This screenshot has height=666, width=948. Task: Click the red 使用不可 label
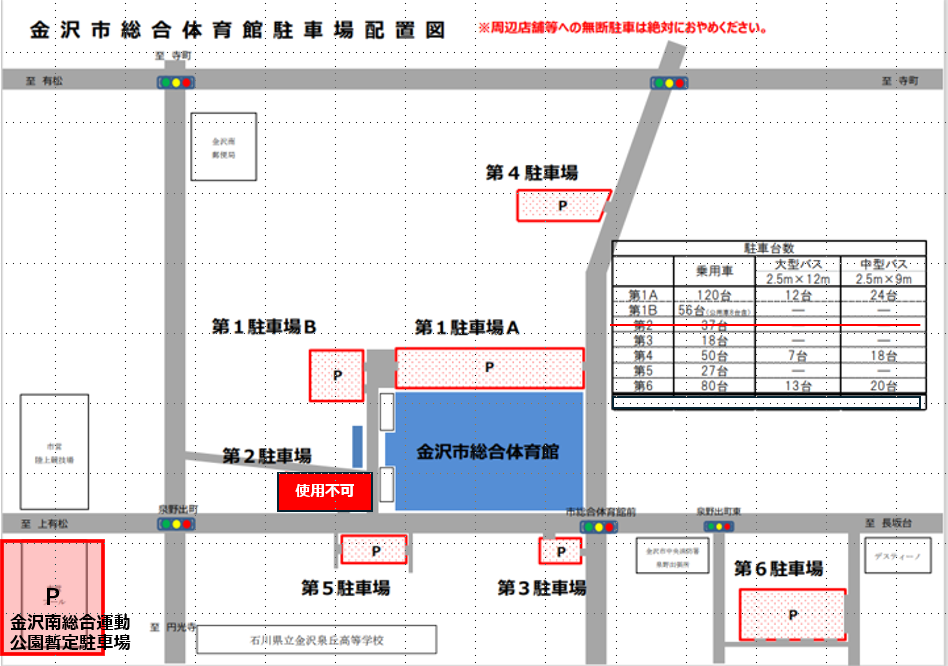pyautogui.click(x=324, y=491)
